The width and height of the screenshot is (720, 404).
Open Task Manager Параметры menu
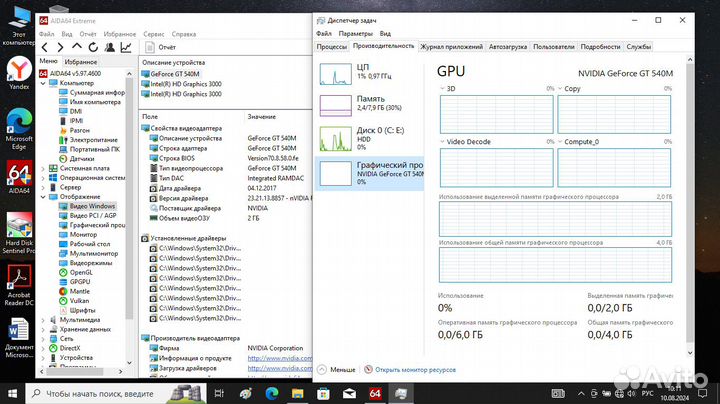(x=355, y=34)
